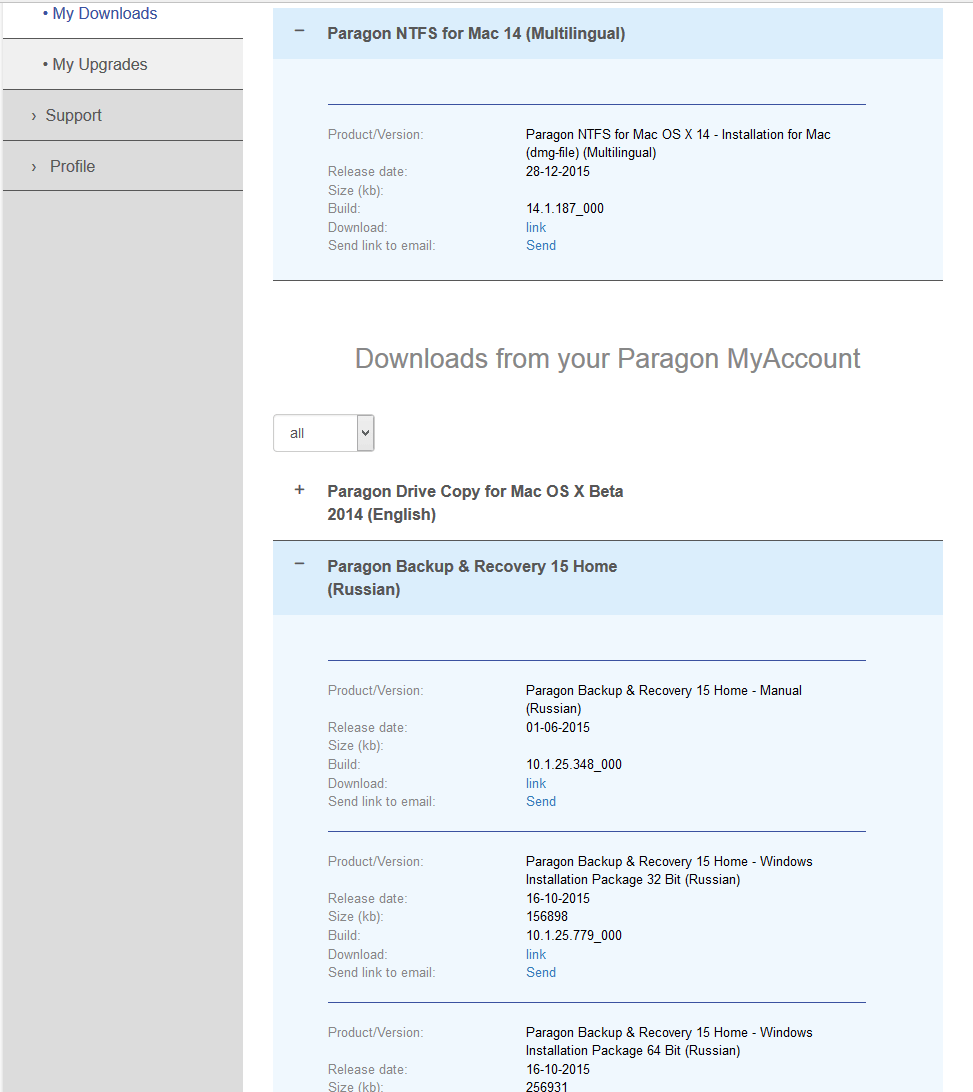Viewport: 973px width, 1092px height.
Task: Collapse the Paragon NTFS for Mac 14 section
Action: click(x=299, y=31)
